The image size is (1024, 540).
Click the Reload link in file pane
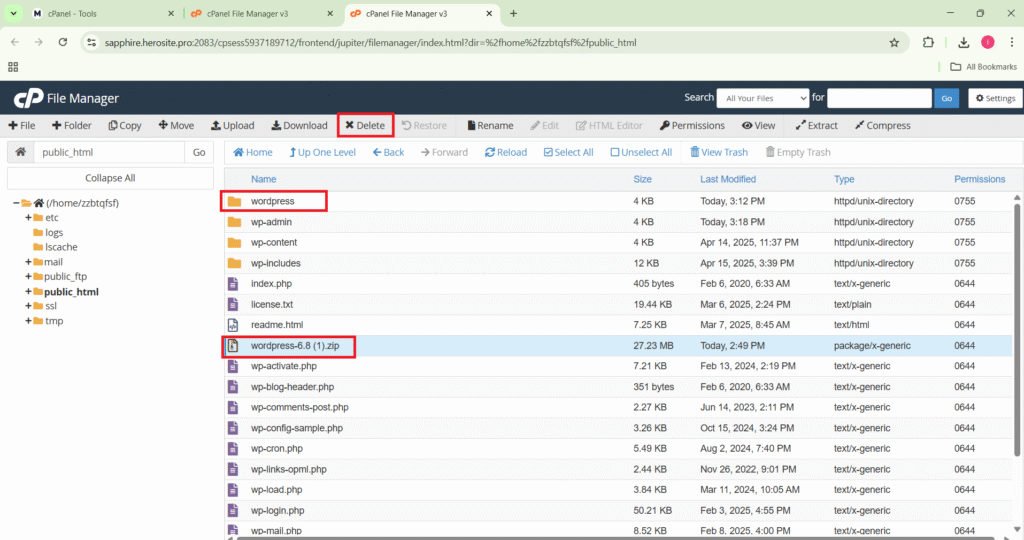point(505,152)
